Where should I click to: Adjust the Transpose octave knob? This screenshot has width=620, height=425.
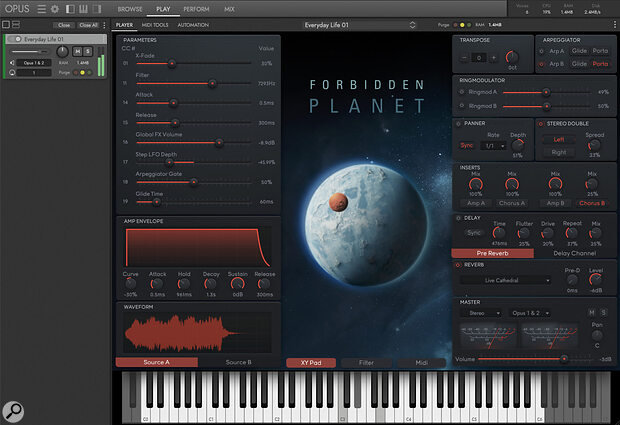point(512,57)
